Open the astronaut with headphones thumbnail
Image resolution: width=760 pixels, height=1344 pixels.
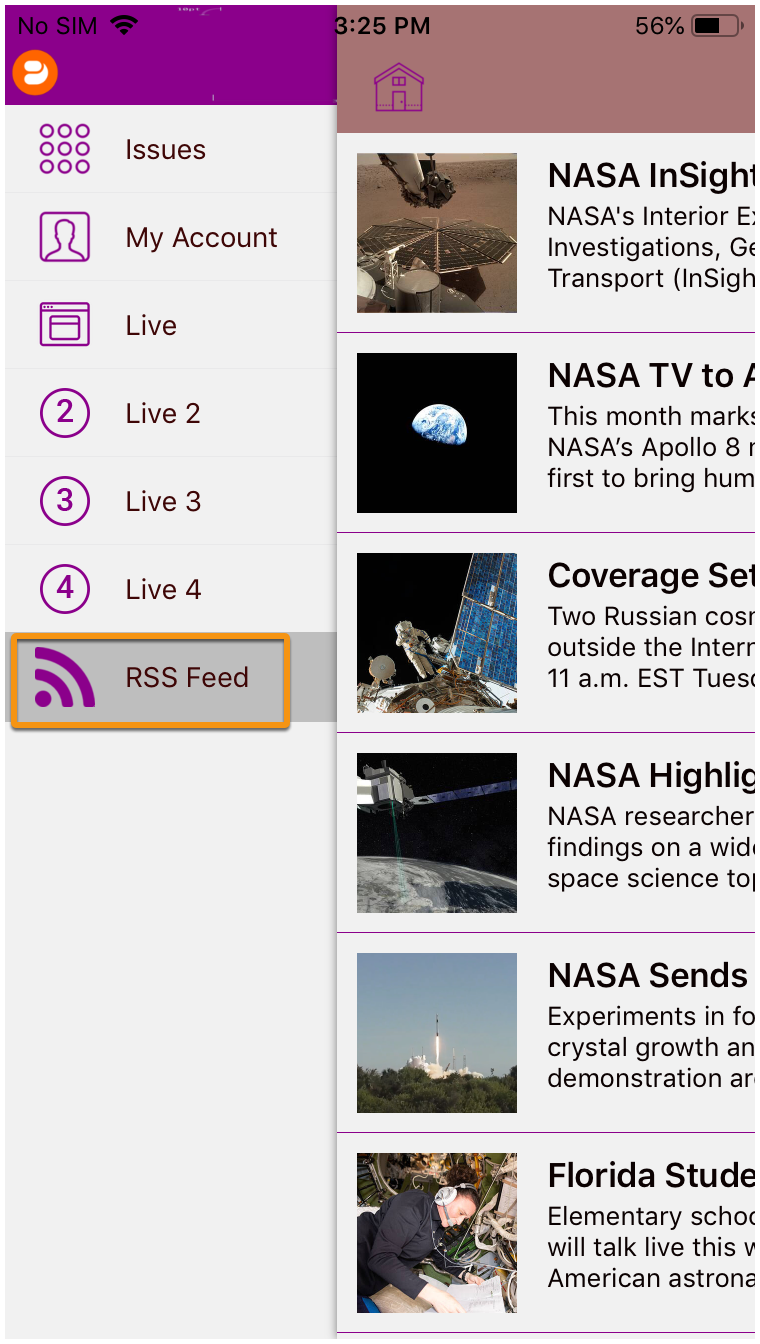437,1233
